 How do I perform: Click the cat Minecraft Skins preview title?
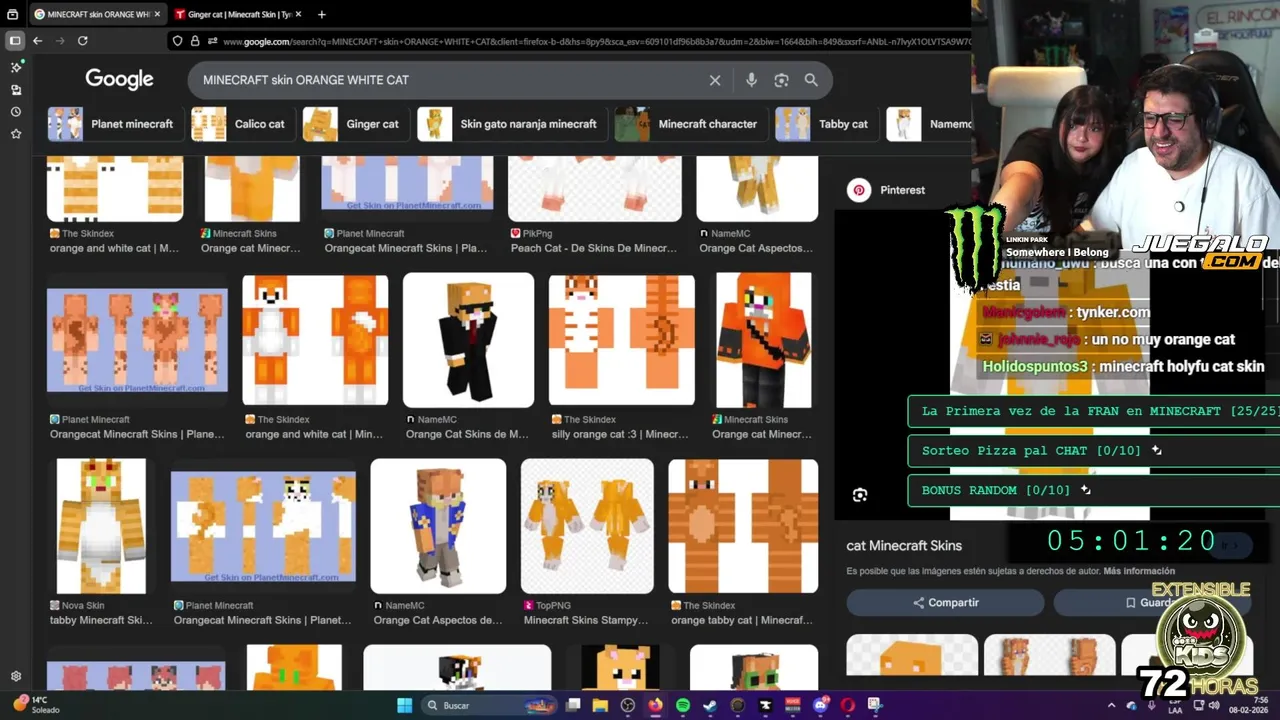pyautogui.click(x=904, y=546)
